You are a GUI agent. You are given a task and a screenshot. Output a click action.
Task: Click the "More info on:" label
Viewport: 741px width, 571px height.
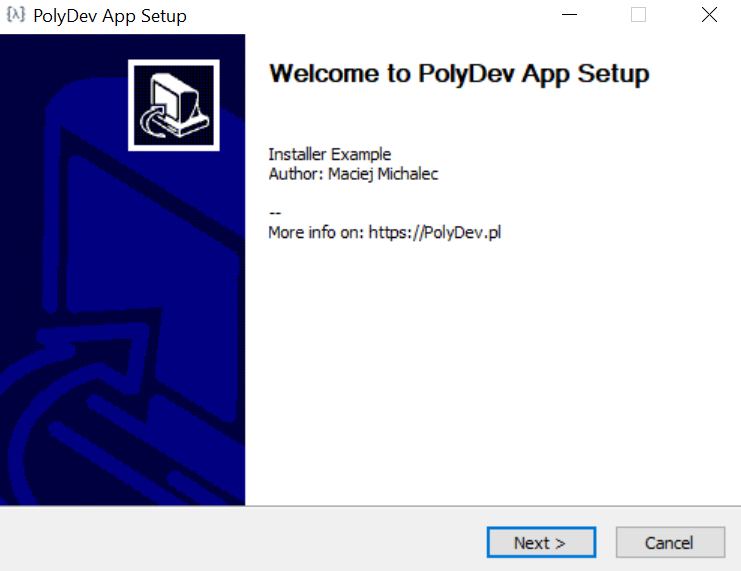[x=316, y=232]
